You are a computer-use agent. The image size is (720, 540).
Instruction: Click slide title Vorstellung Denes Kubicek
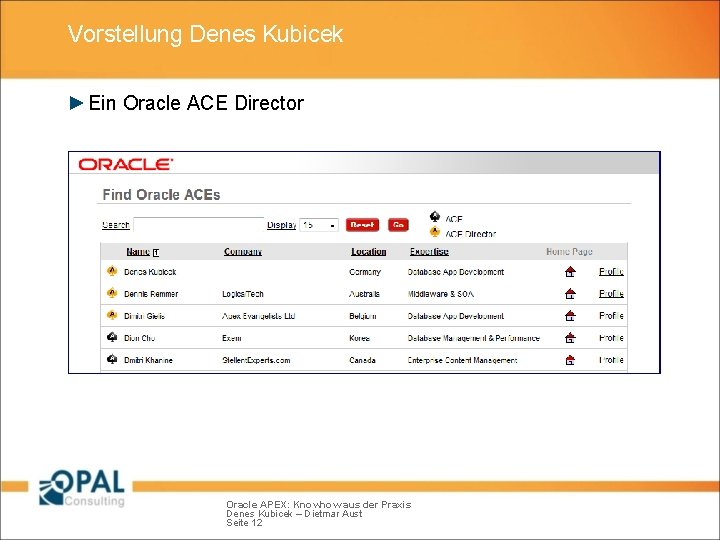tap(205, 34)
